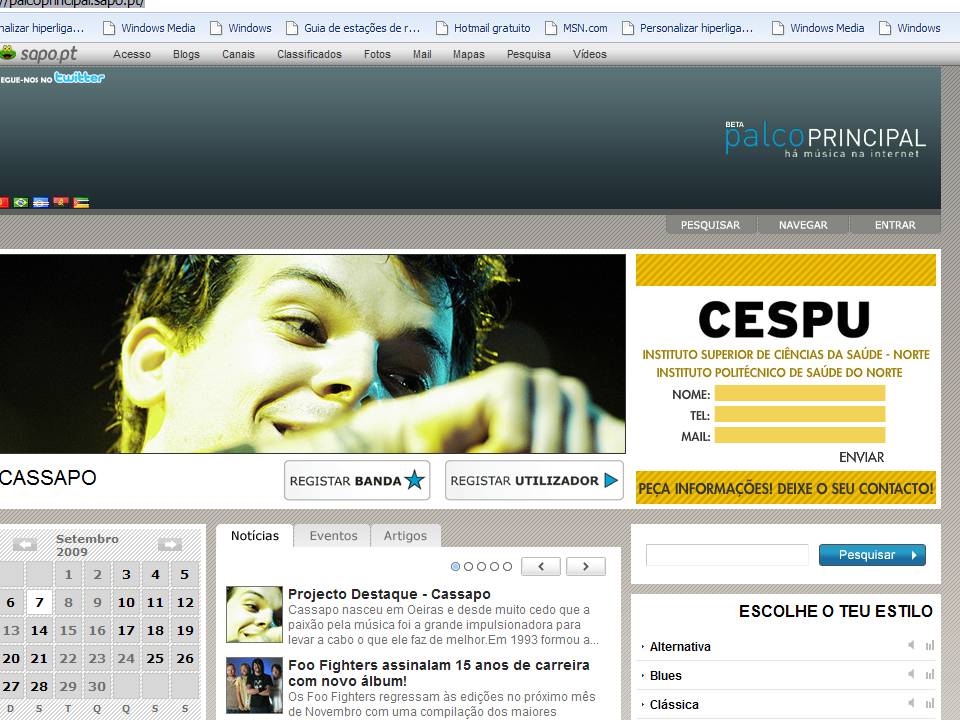Viewport: 960px width, 720px height.
Task: Open Fotos in the sapo menu
Action: coord(377,54)
